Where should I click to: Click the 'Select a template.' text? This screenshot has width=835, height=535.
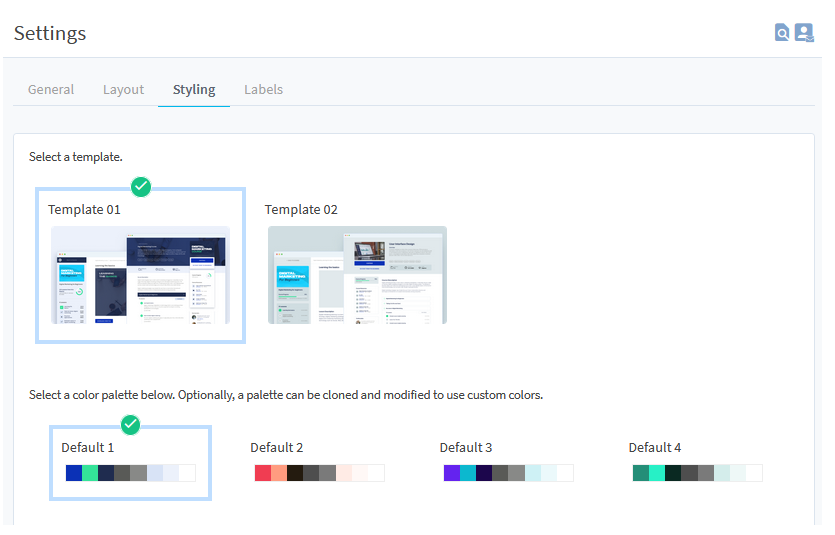[x=76, y=157]
